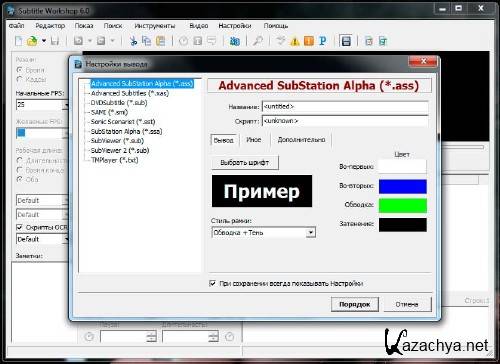
Task: Click the gray Save diskette icon after Open
Action: point(55,41)
